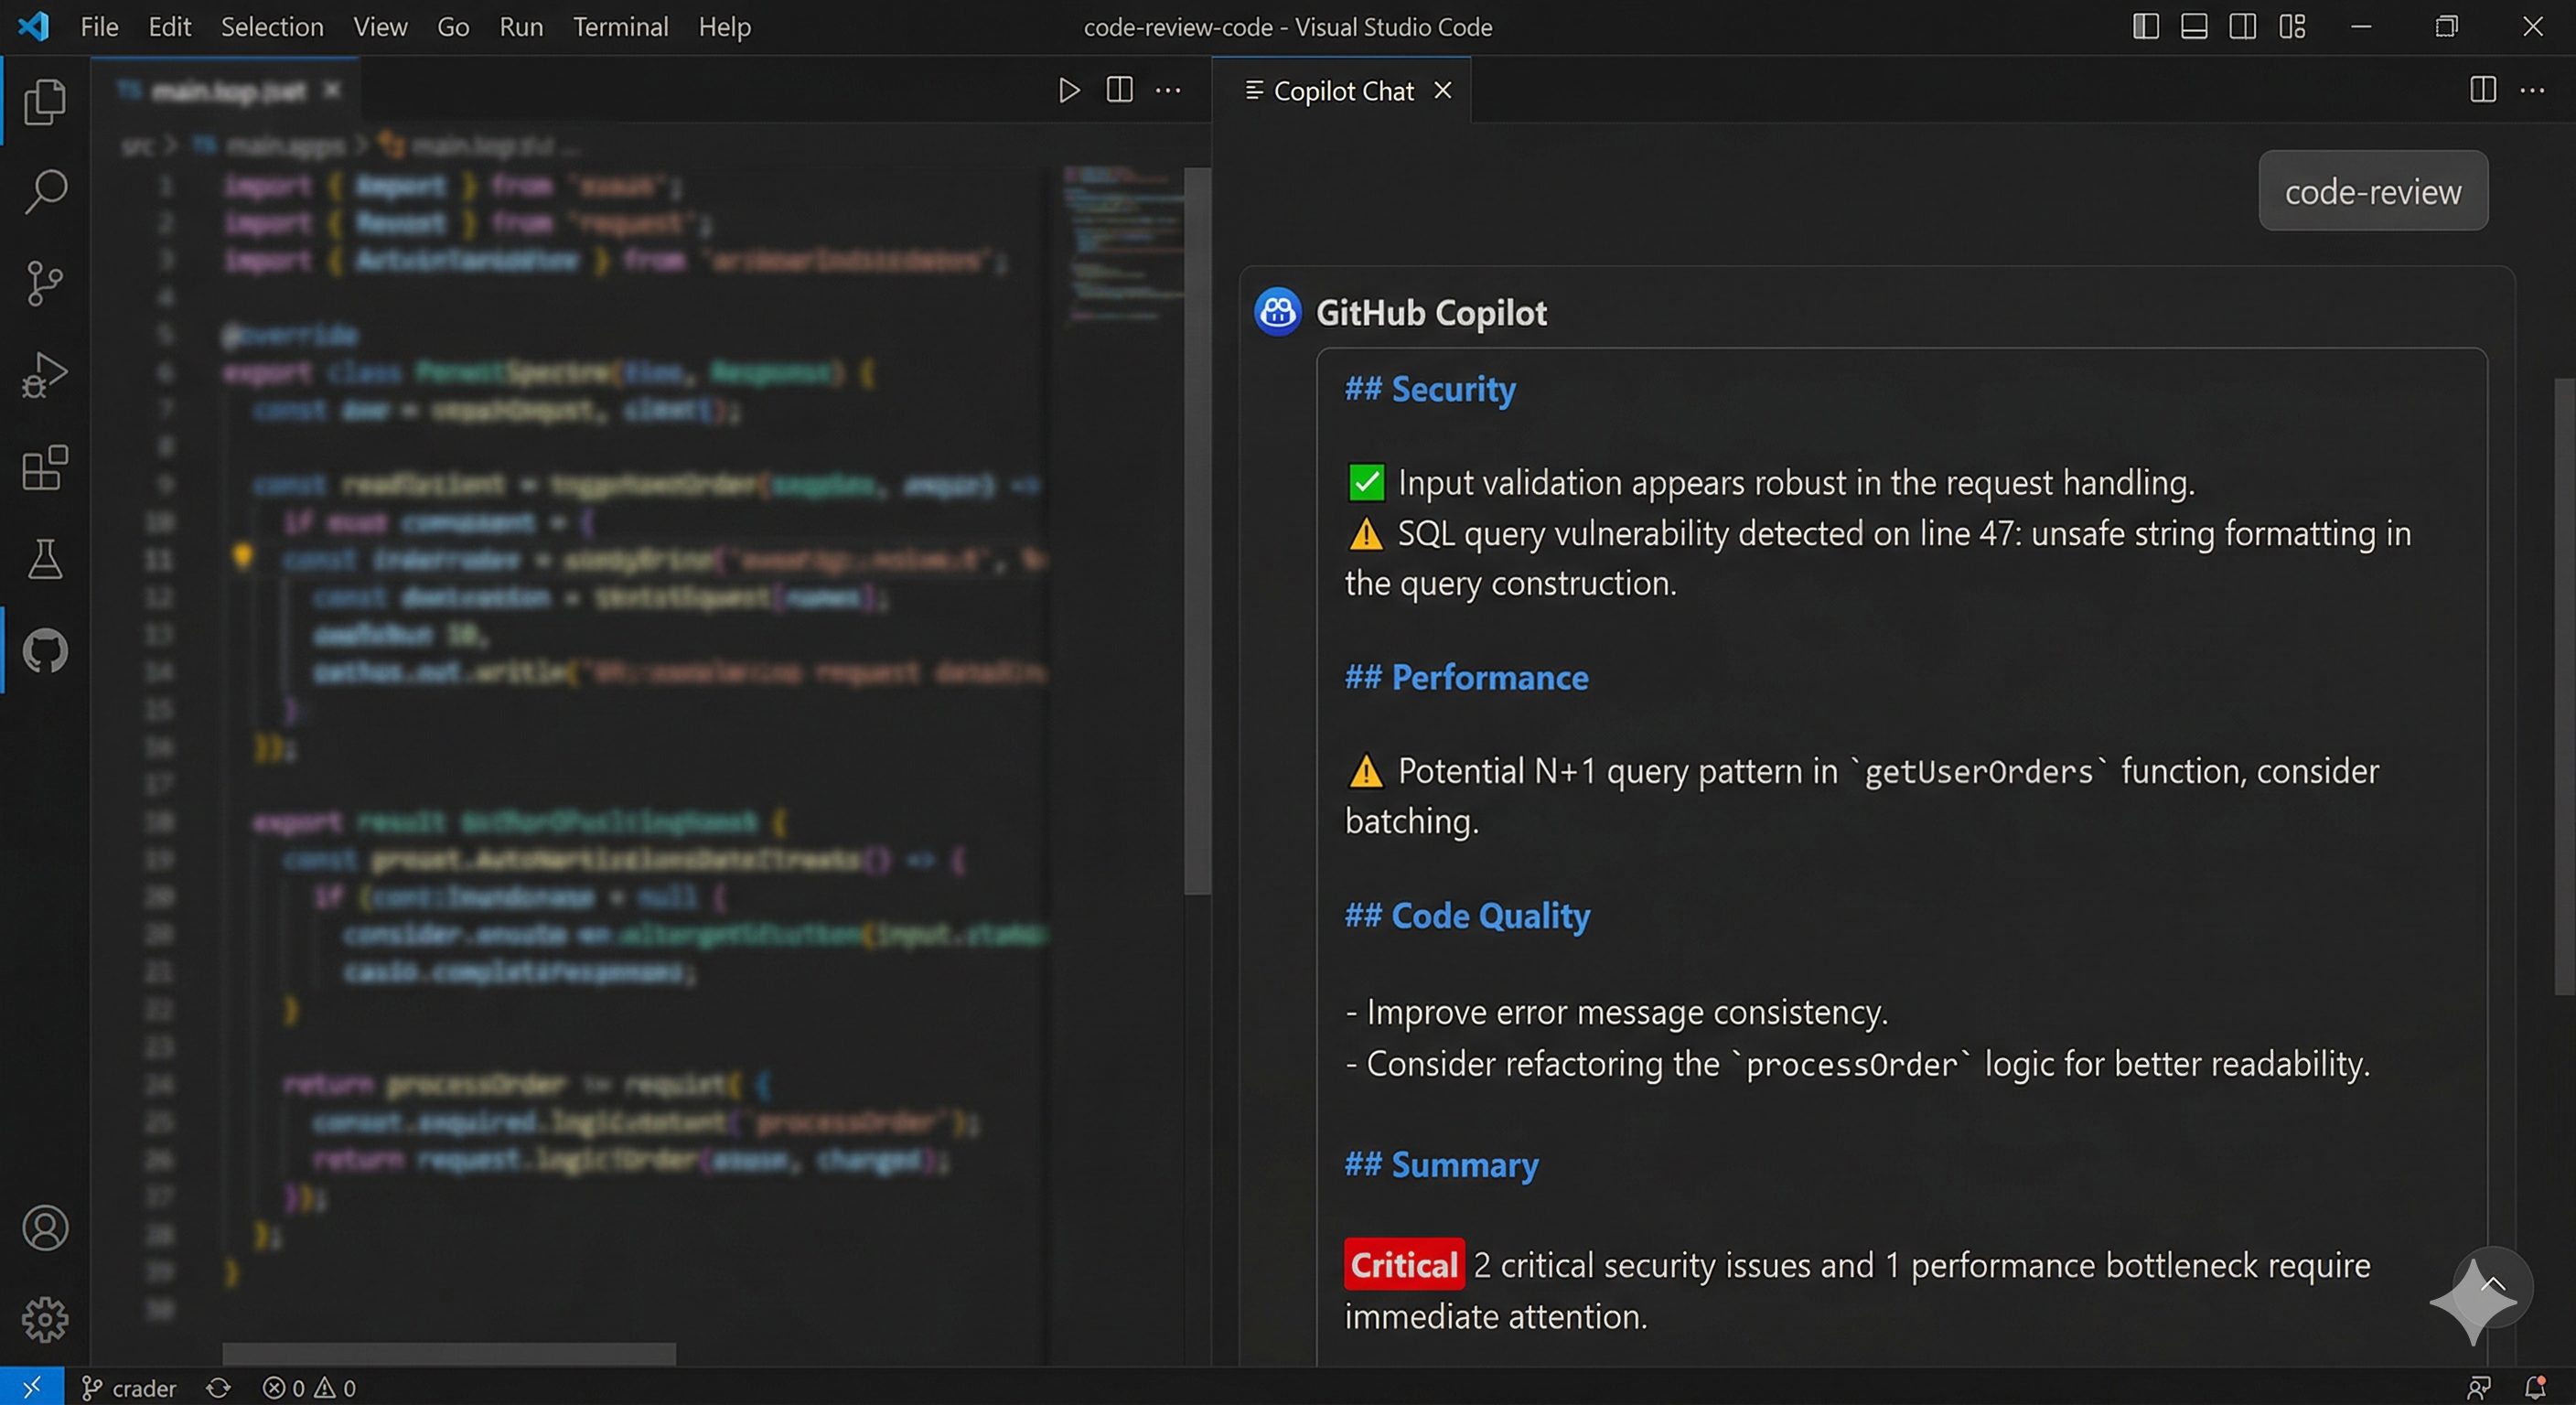The image size is (2576, 1405).
Task: Open editor more actions ellipsis menu
Action: [x=1168, y=90]
